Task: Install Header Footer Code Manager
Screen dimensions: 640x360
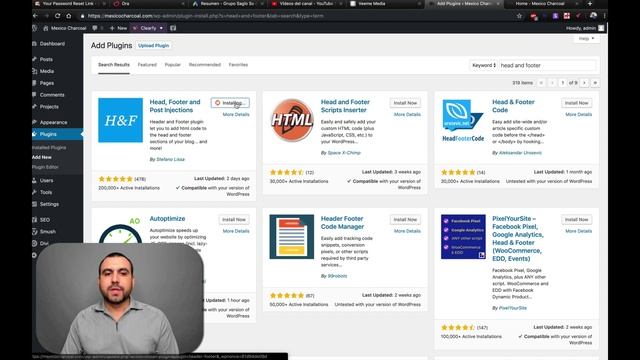Action: click(x=405, y=220)
